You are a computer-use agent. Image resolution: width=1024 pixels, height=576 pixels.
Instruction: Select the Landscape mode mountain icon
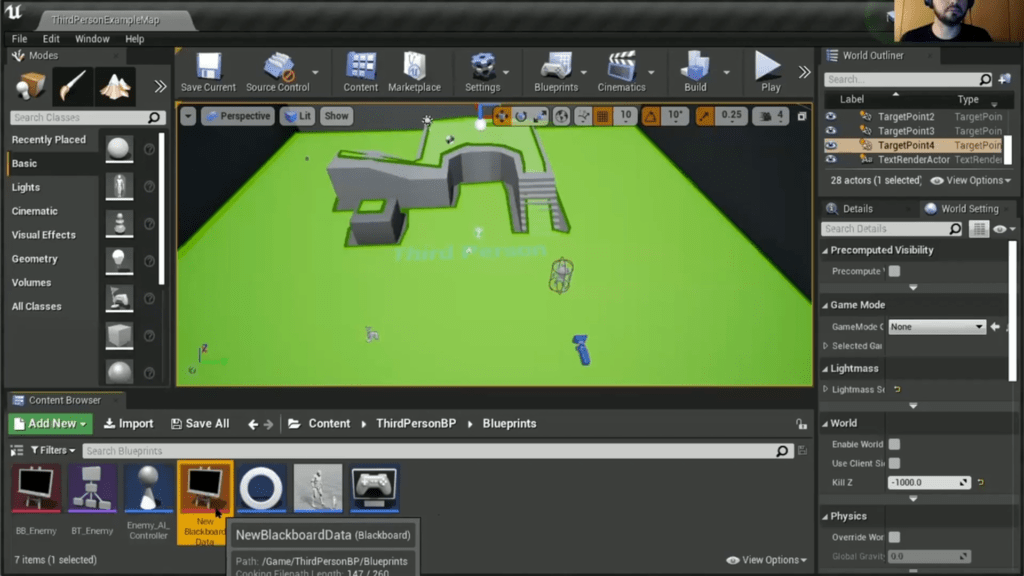(115, 86)
